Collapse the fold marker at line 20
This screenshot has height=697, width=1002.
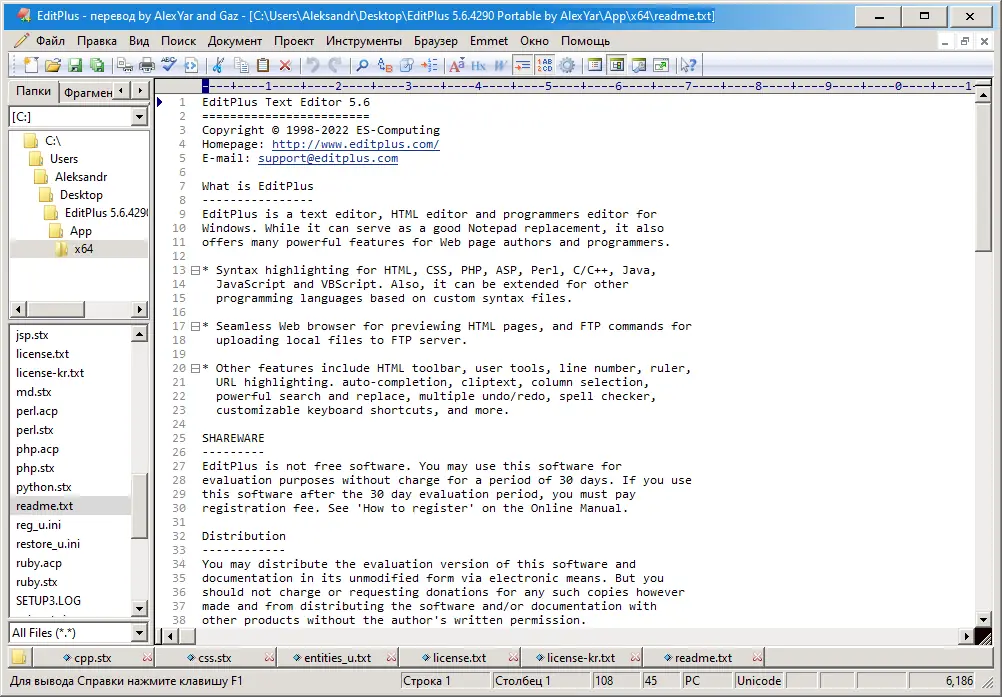[196, 369]
